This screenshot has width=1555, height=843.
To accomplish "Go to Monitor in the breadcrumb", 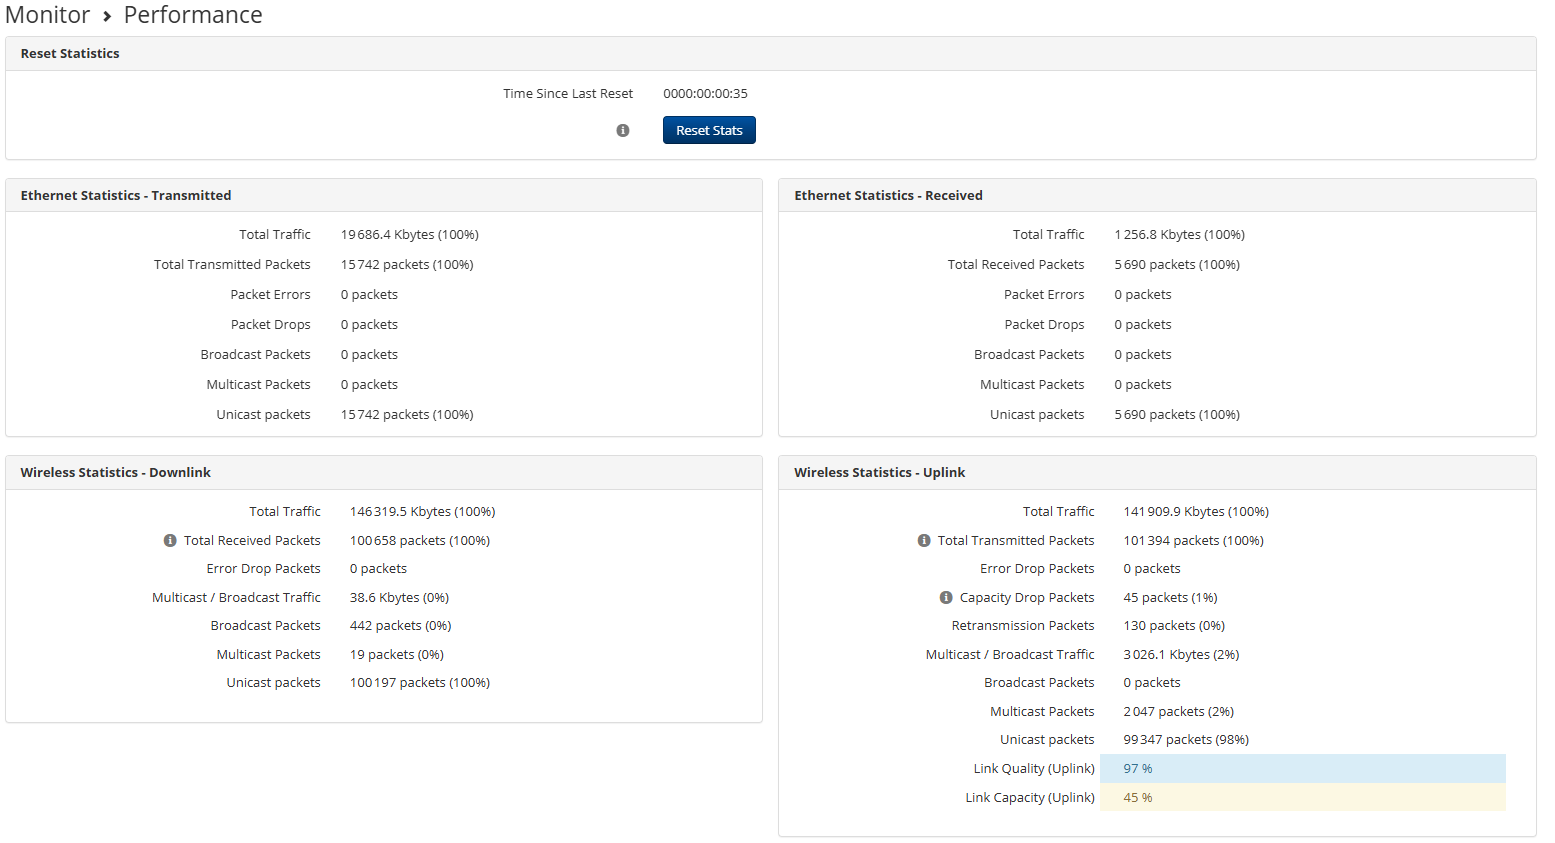I will click(48, 16).
